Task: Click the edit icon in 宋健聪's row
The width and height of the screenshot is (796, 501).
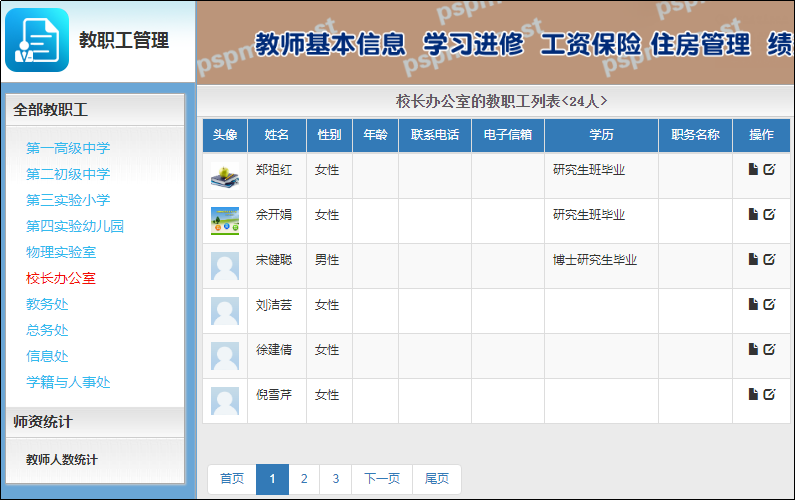Action: point(769,259)
